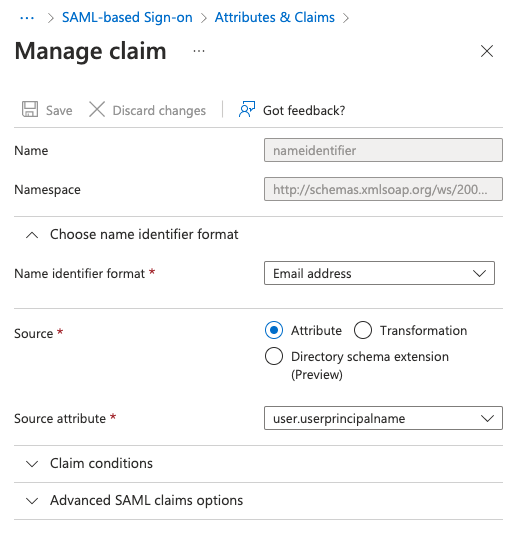The width and height of the screenshot is (519, 543).
Task: Click the Namespace URL field
Action: click(x=383, y=189)
